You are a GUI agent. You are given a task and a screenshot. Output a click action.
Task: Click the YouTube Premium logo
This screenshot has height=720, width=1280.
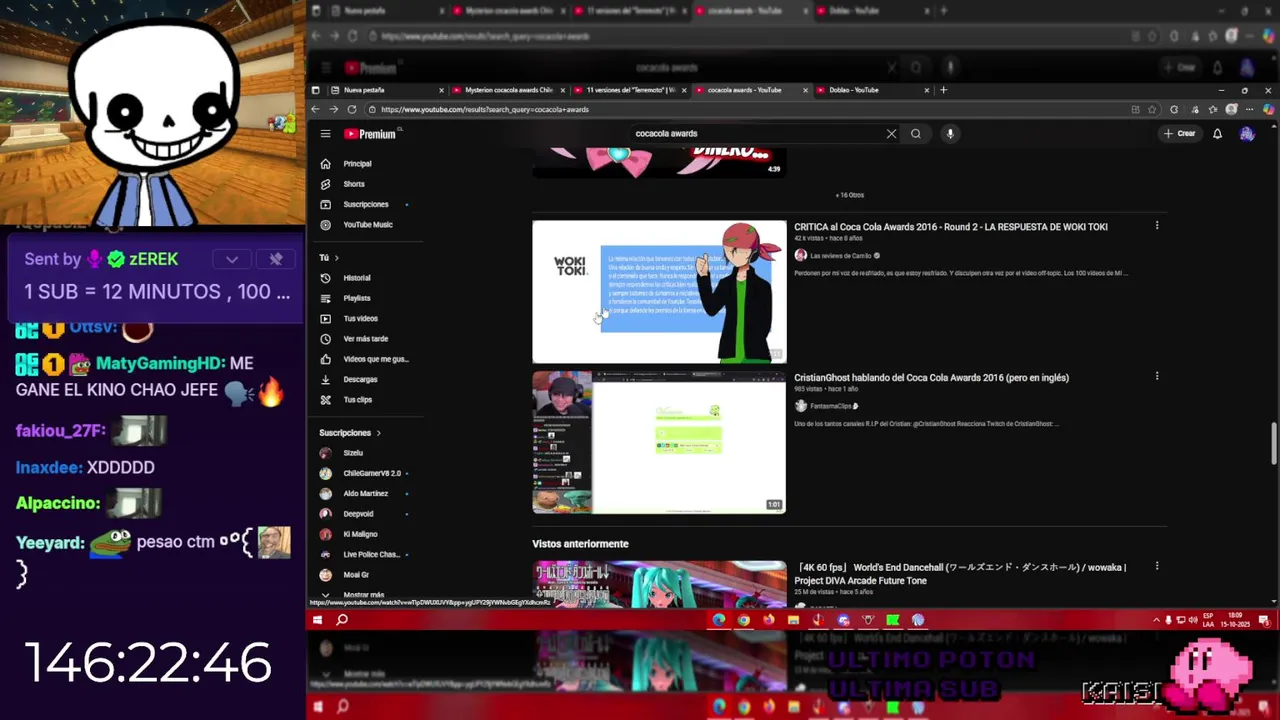pyautogui.click(x=370, y=134)
